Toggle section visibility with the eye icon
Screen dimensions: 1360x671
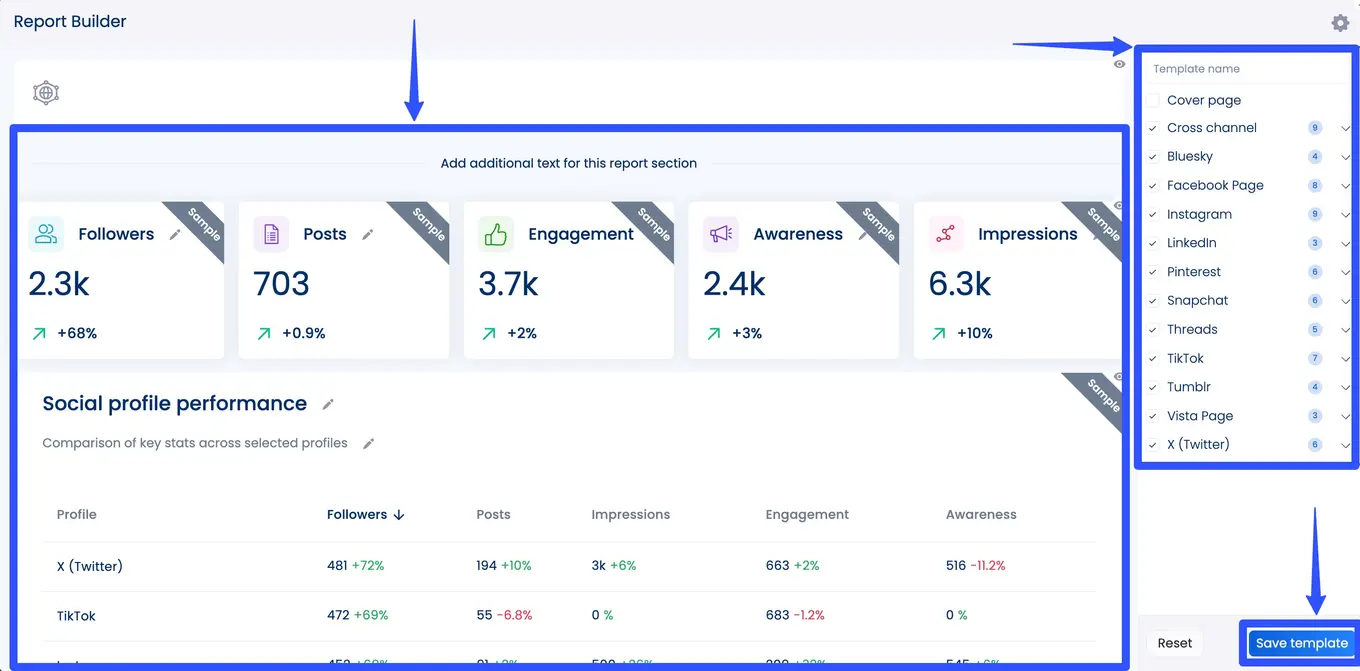[x=1120, y=63]
